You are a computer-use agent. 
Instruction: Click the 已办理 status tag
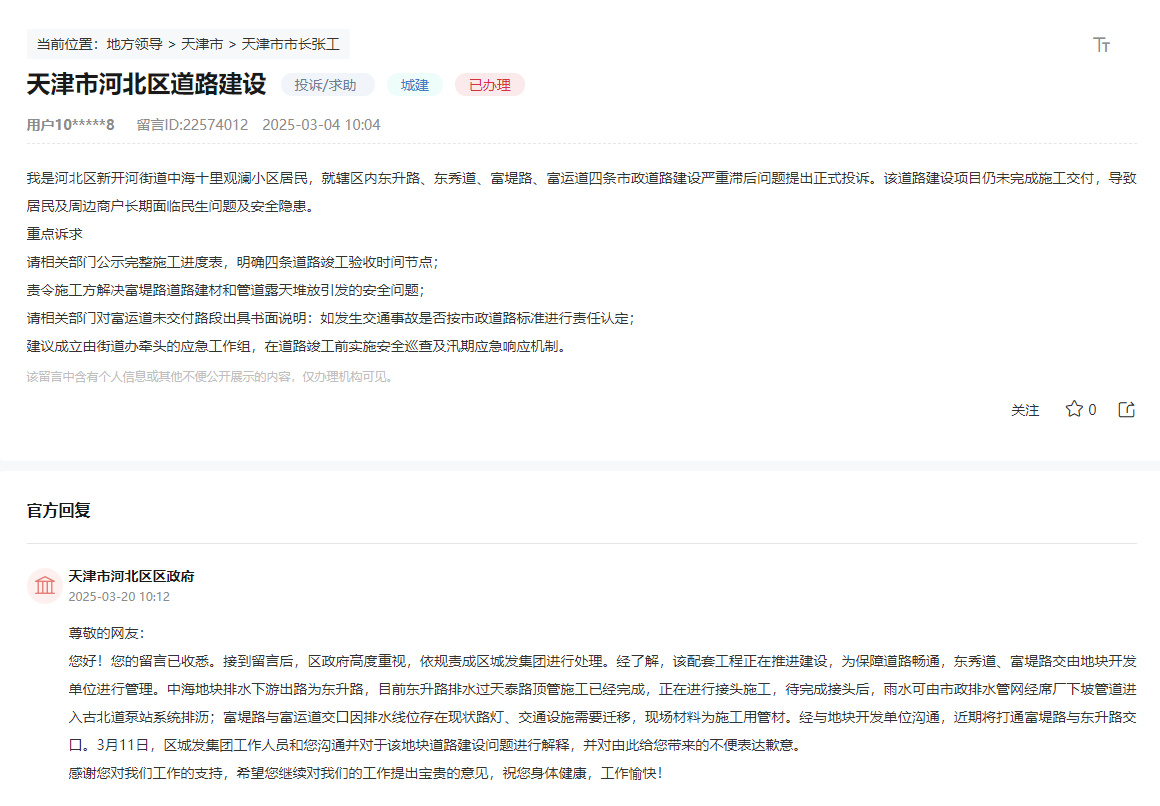[489, 85]
